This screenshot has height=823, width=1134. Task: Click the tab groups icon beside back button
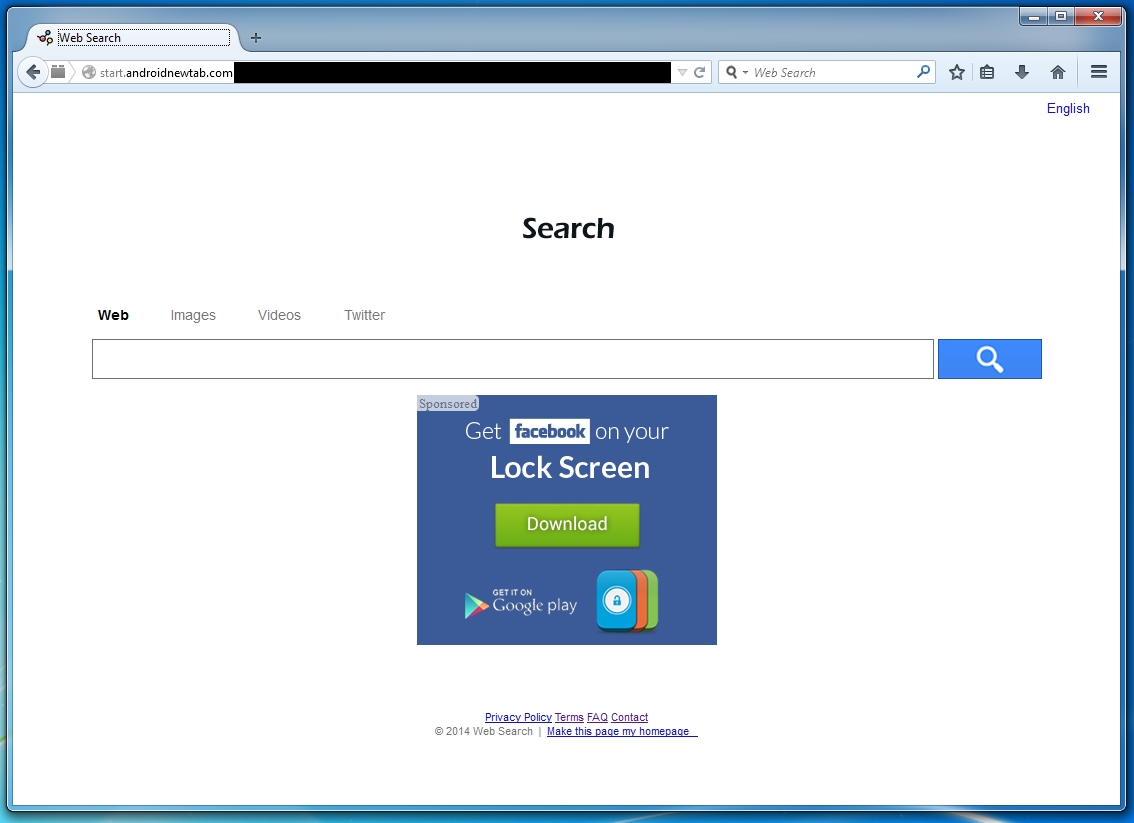(x=59, y=72)
